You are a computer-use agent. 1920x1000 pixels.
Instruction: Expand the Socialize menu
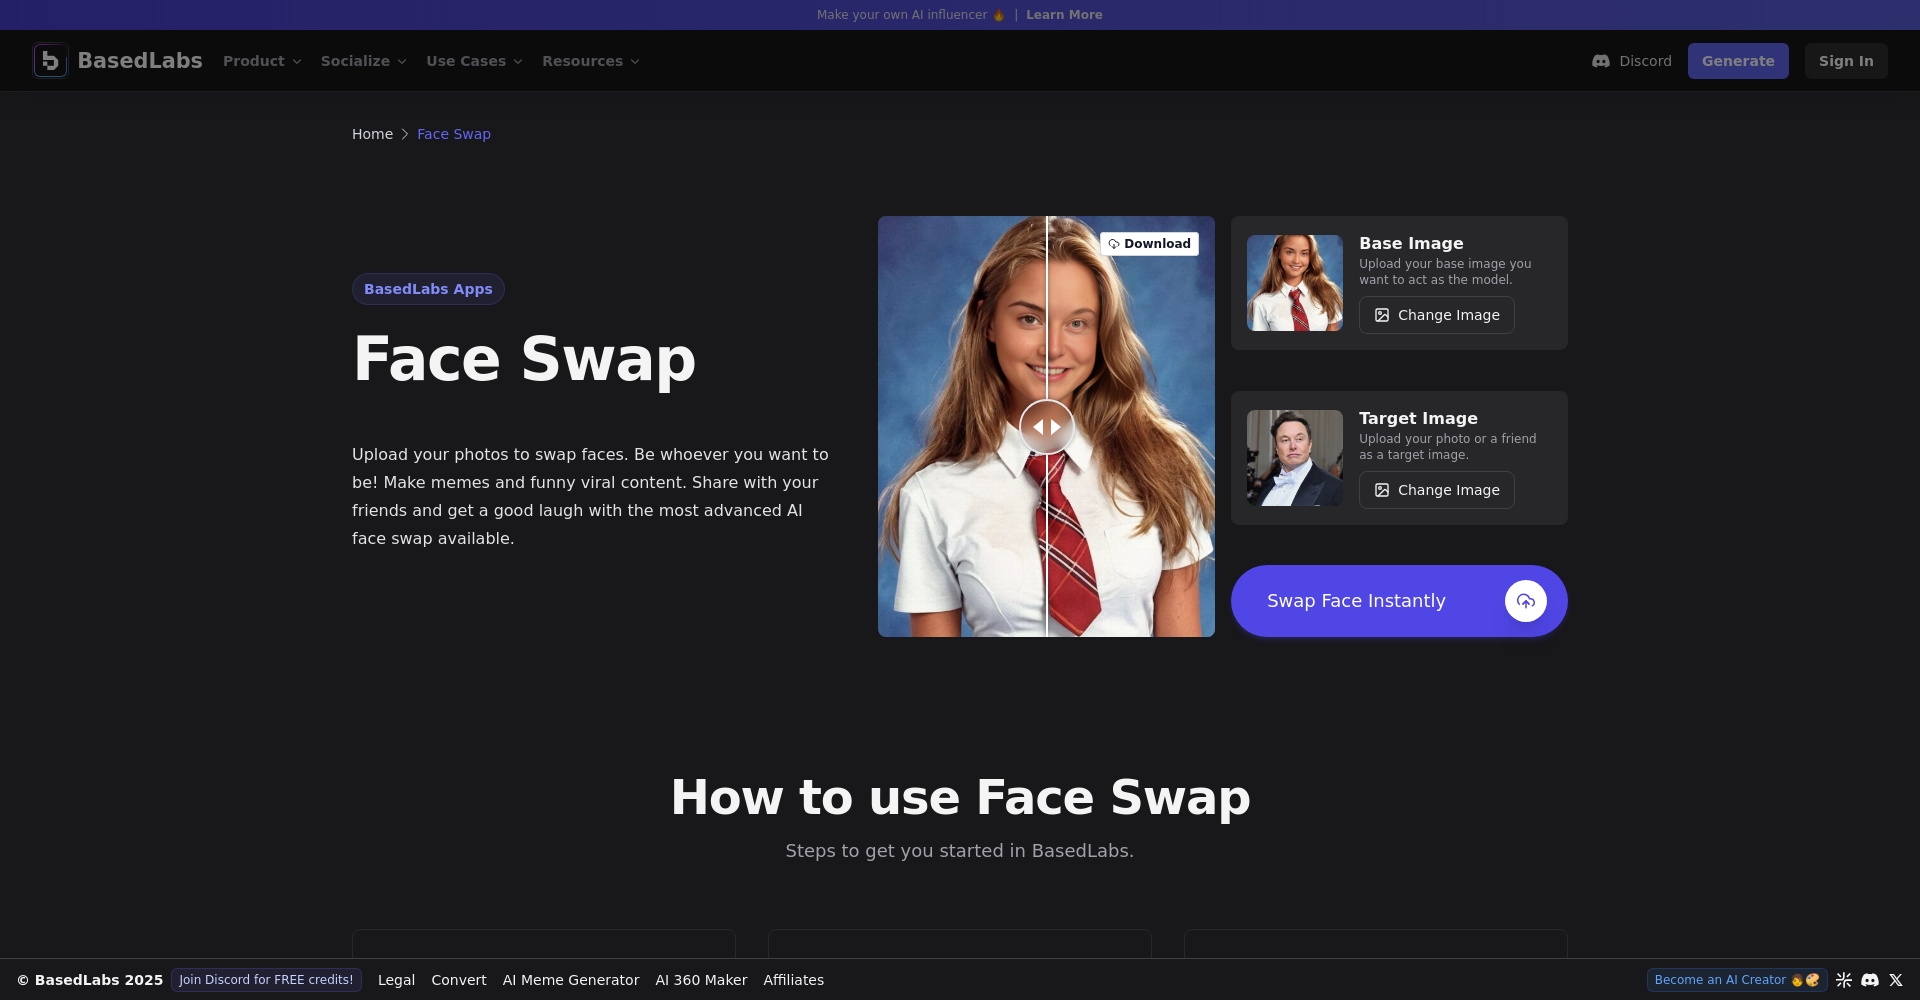[364, 61]
